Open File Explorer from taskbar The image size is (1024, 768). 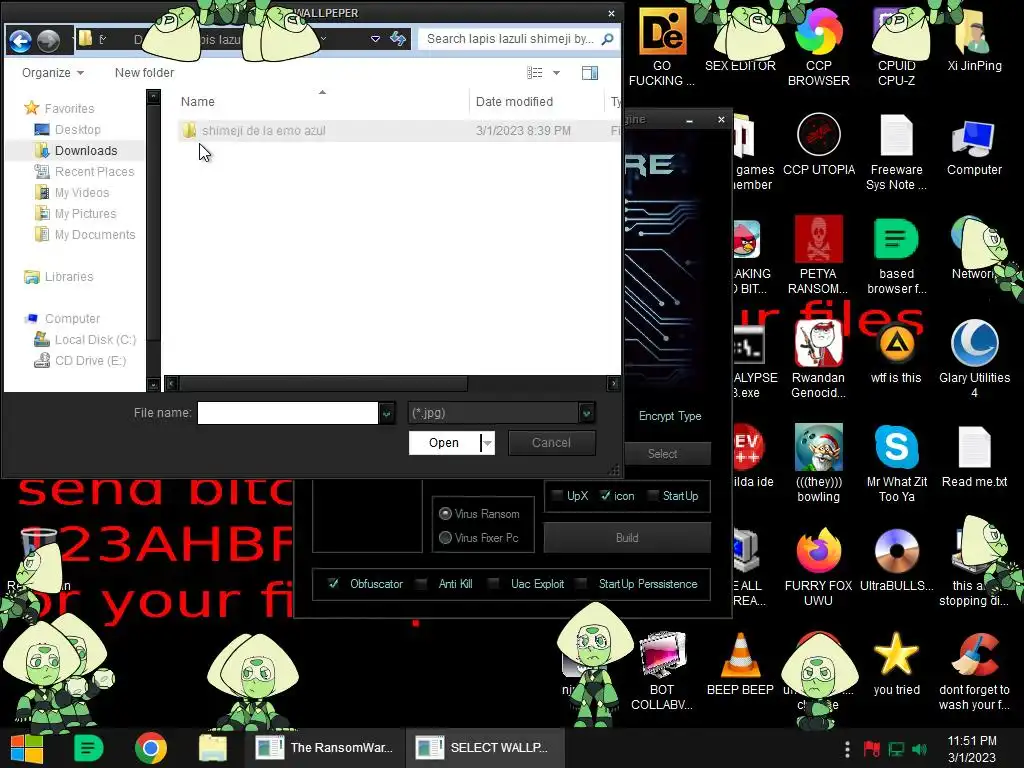click(213, 748)
